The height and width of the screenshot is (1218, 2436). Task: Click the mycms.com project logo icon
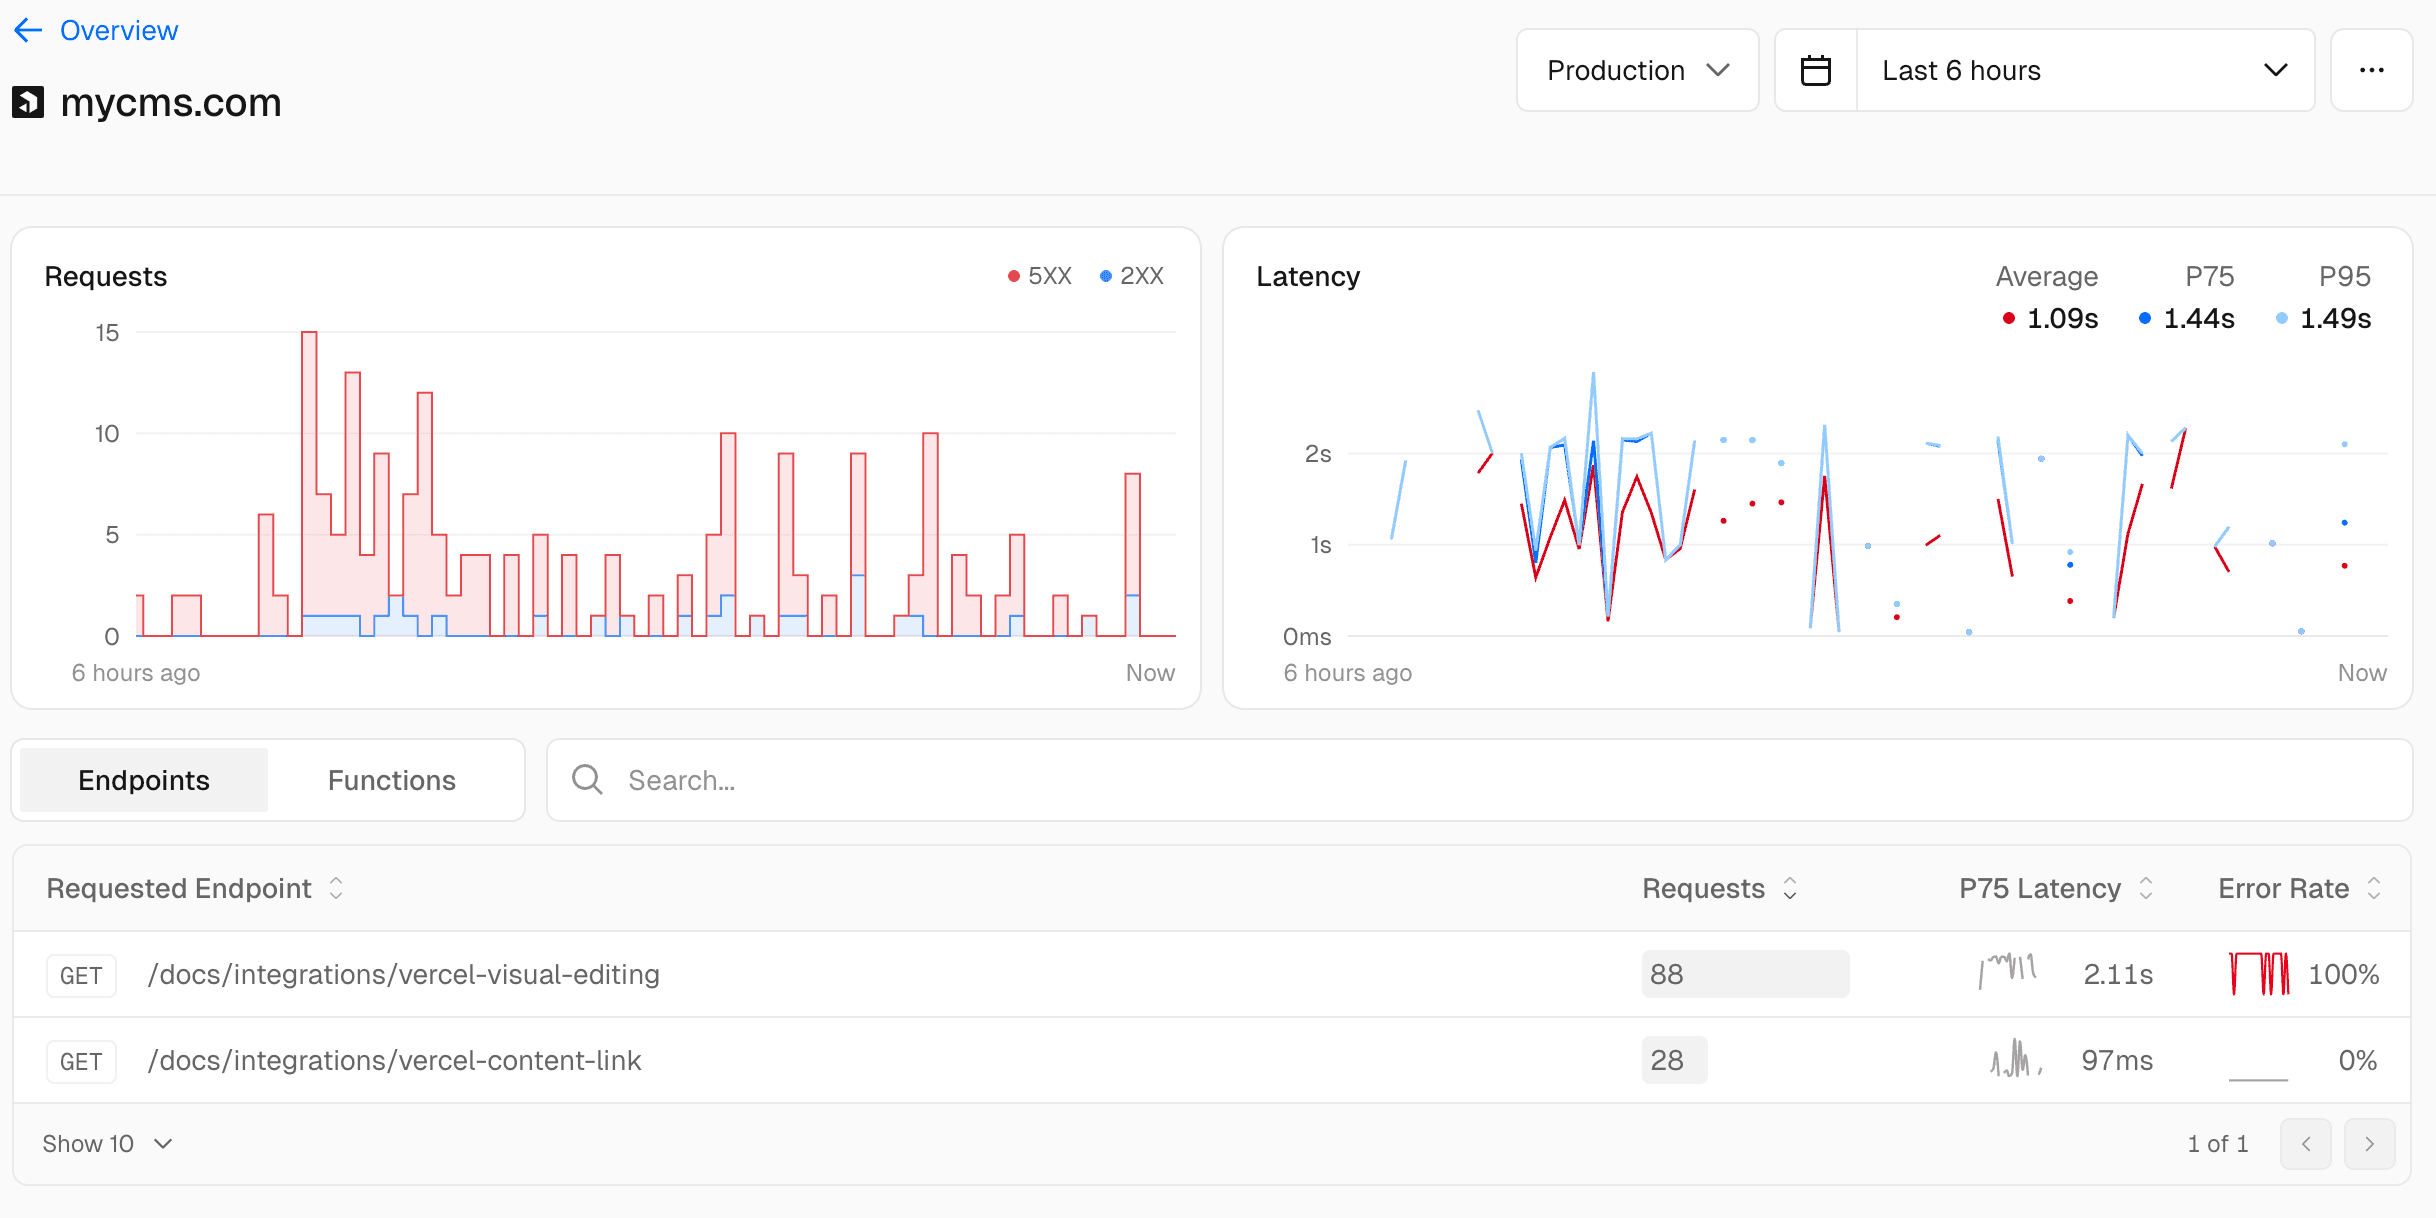(x=28, y=102)
